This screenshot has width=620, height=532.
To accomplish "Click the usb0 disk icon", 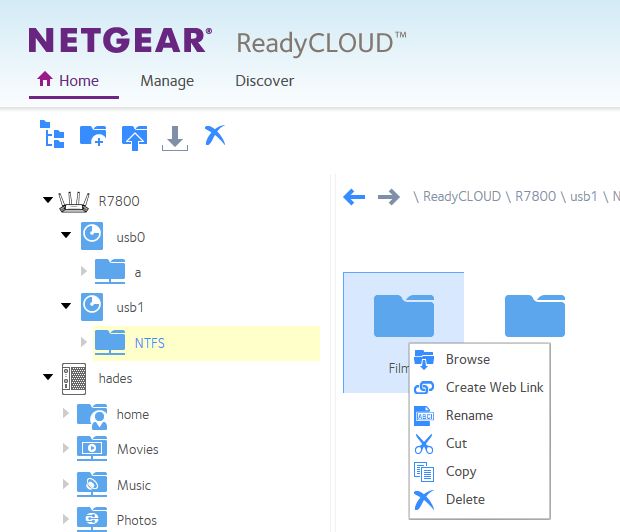I will tap(92, 236).
